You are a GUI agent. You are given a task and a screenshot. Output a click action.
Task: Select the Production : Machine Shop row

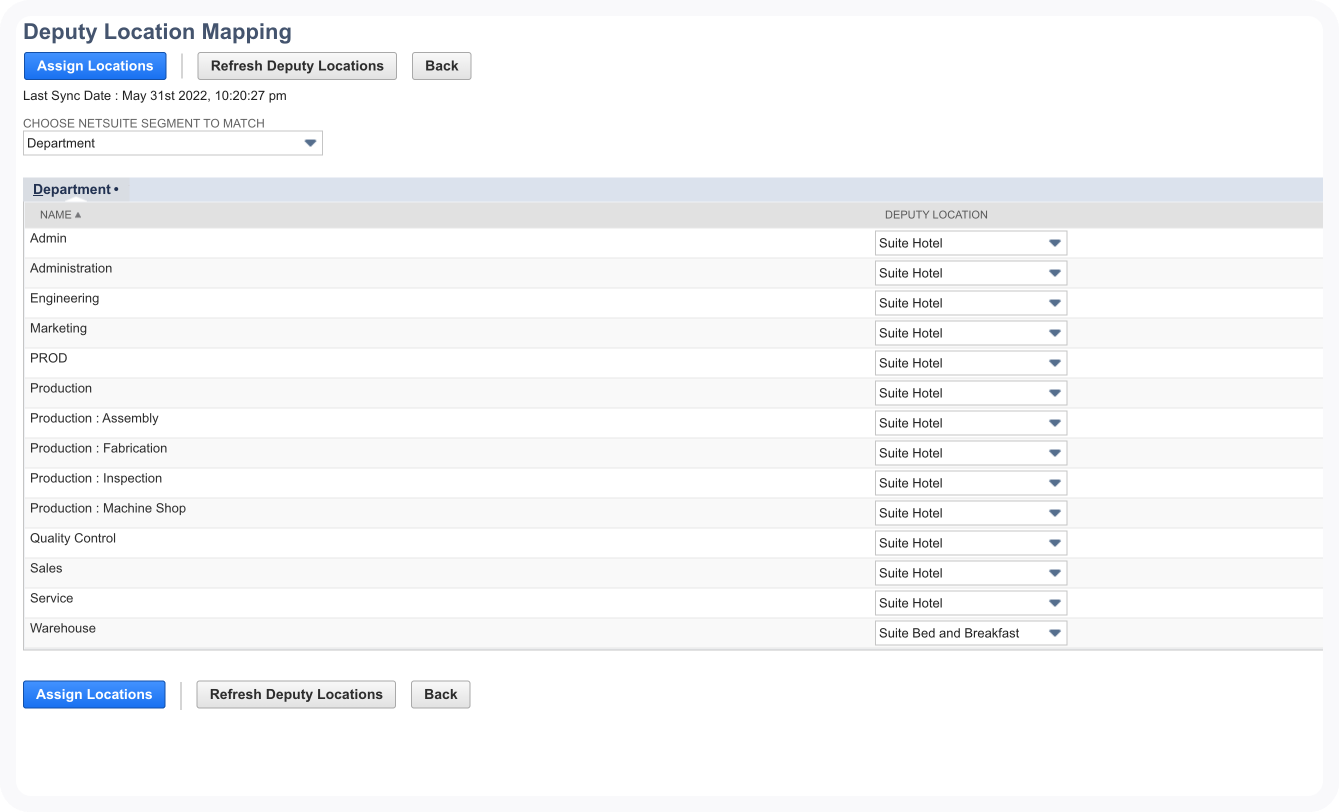(x=108, y=508)
